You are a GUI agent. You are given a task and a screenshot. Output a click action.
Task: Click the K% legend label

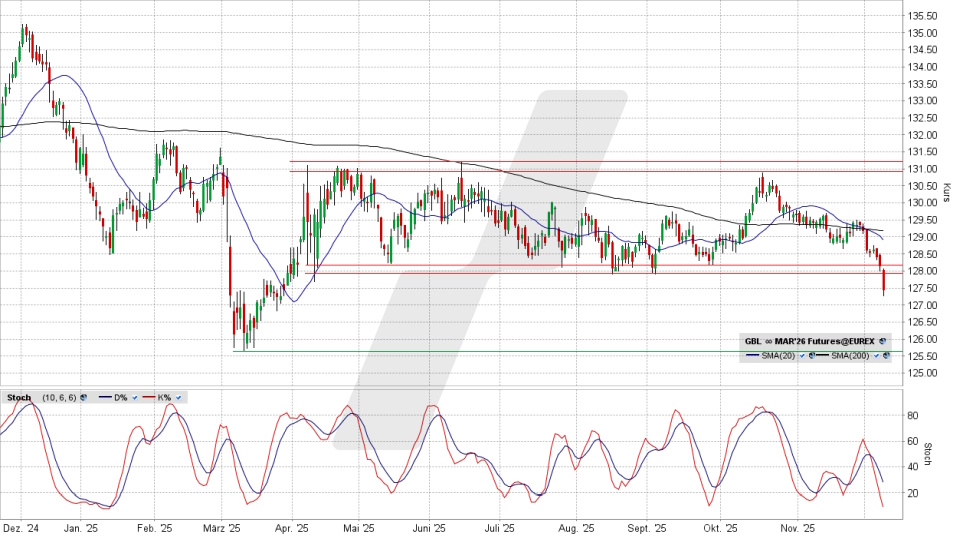click(164, 398)
